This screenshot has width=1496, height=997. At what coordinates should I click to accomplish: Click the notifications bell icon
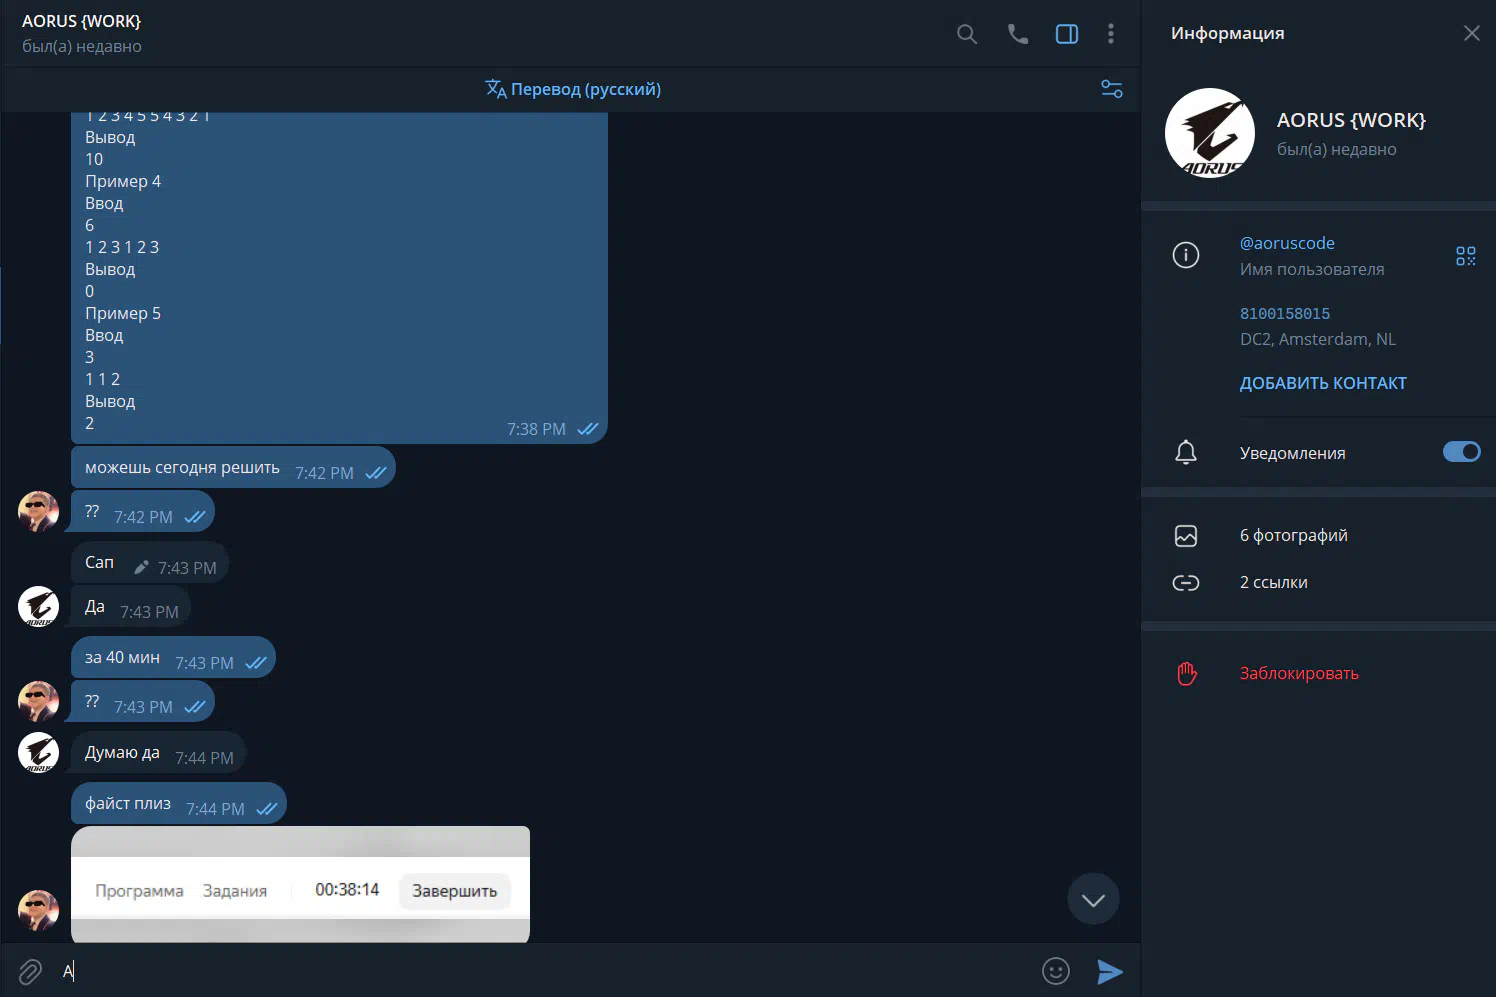pyautogui.click(x=1186, y=452)
